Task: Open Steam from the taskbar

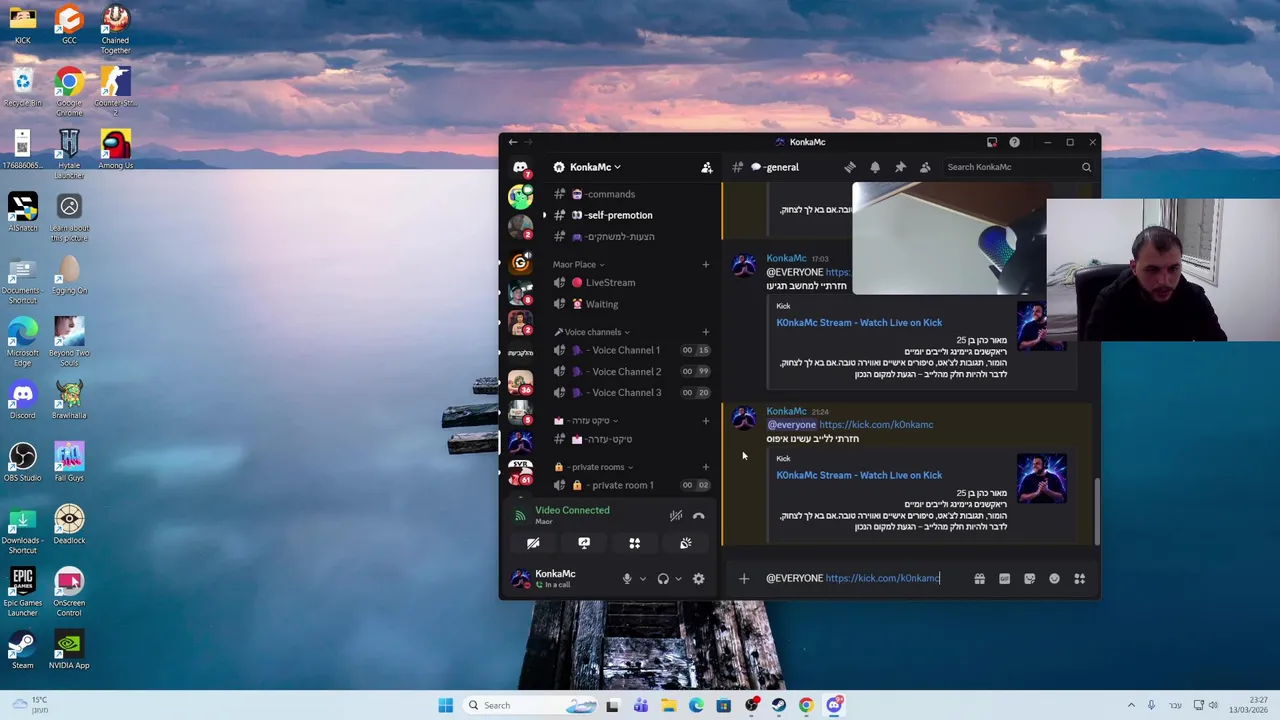Action: [778, 705]
